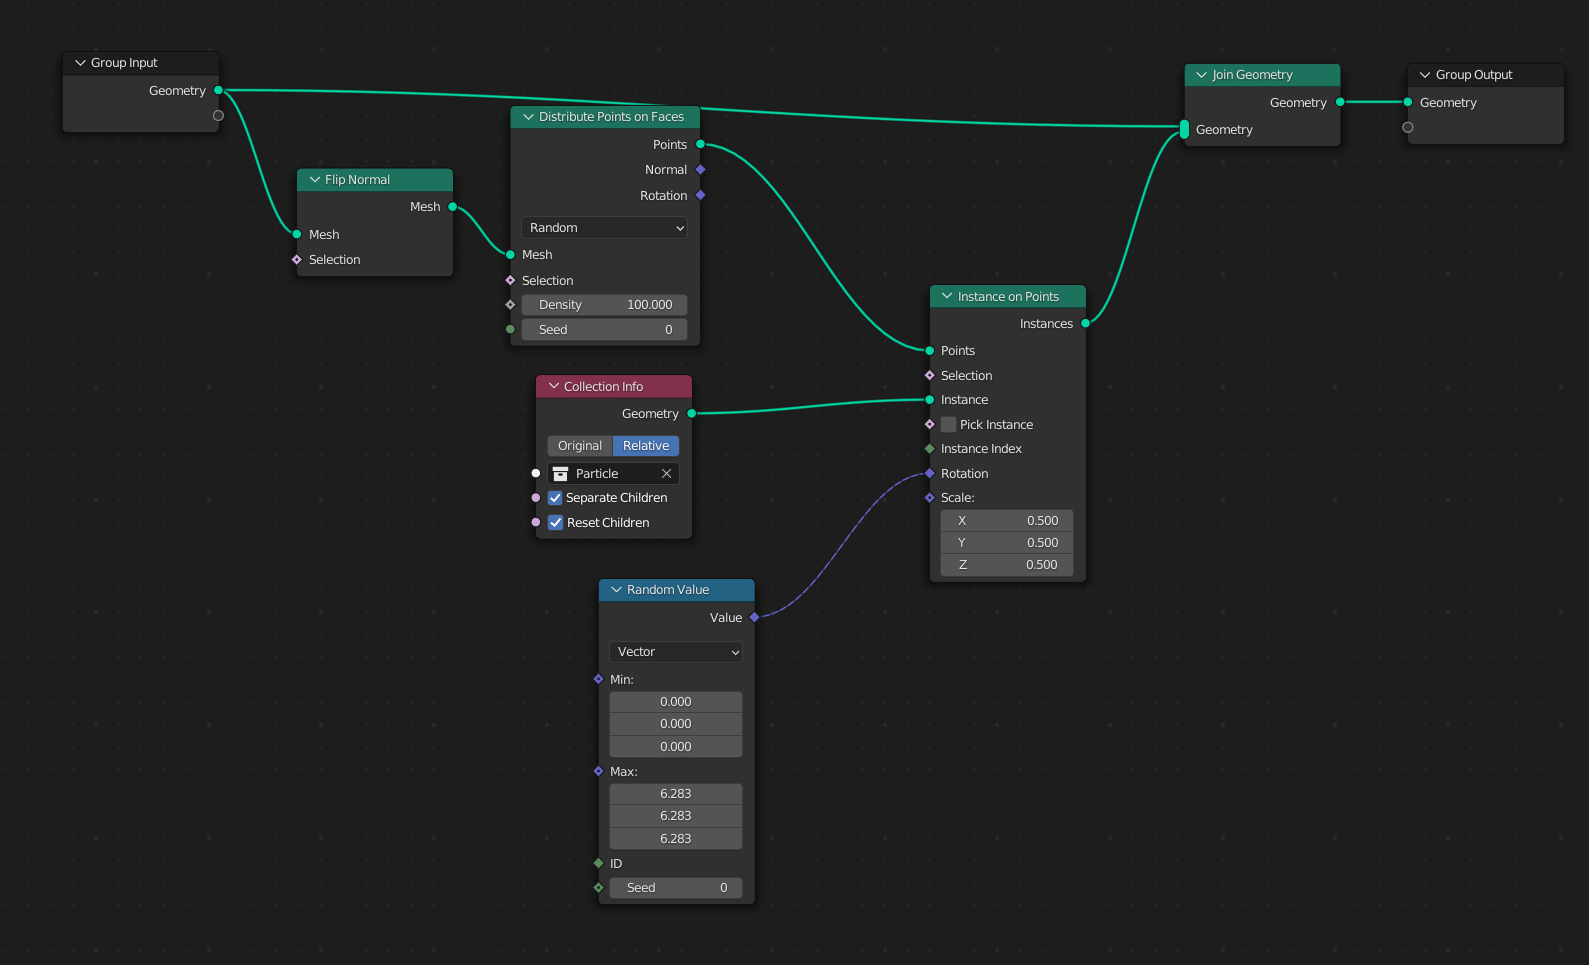Click Instance Index input socket
The height and width of the screenshot is (965, 1589).
coord(929,449)
